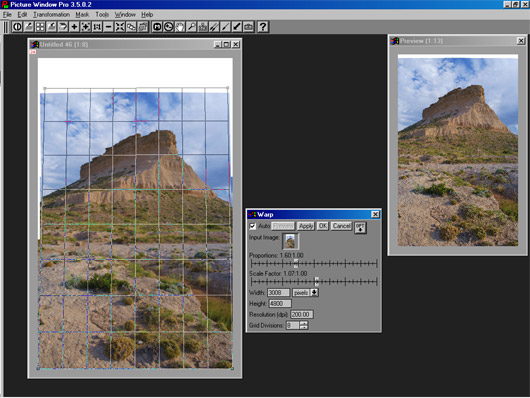Click the stacked windows toolbar icon
The width and height of the screenshot is (530, 398).
[x=143, y=27]
